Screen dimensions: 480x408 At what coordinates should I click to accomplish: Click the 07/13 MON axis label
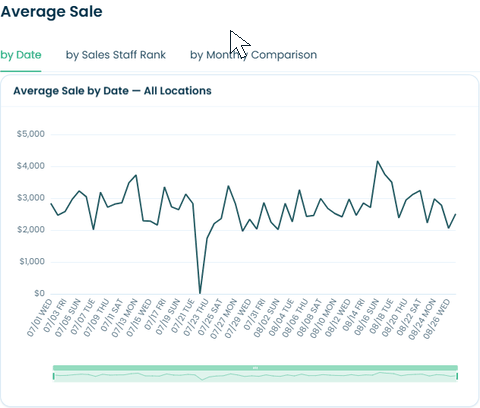tap(124, 318)
